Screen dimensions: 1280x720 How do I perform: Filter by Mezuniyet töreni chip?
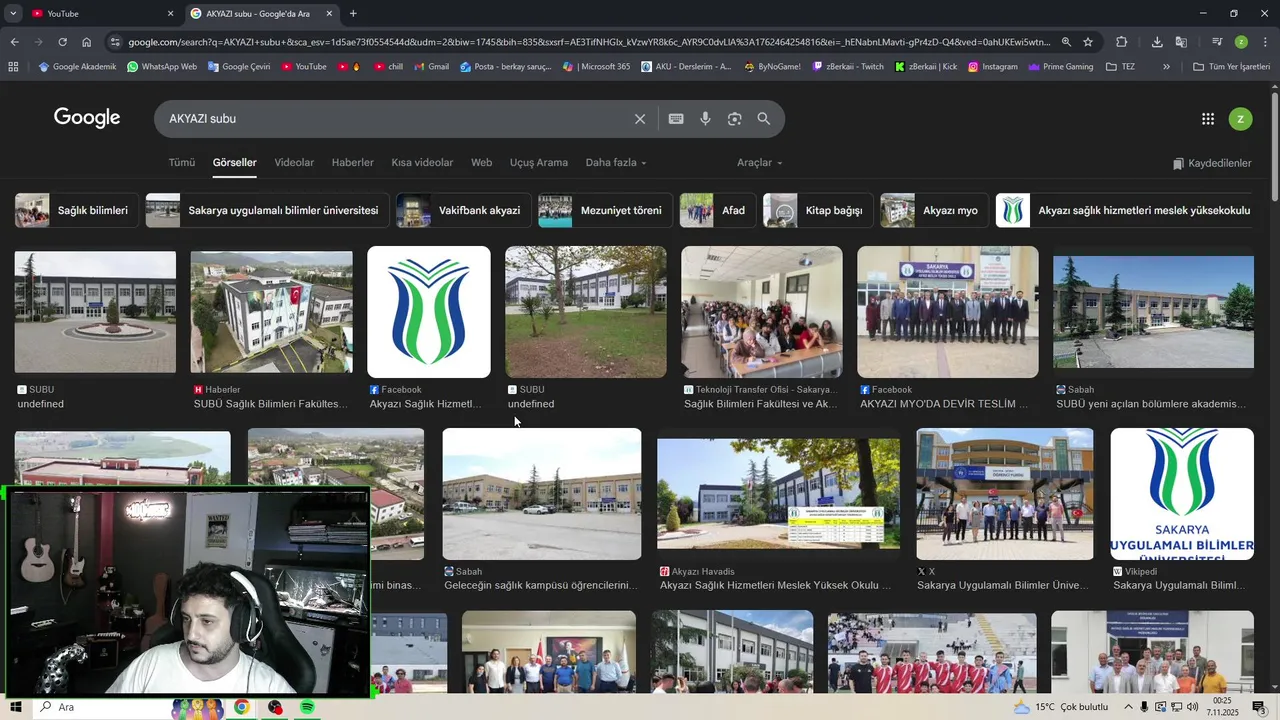605,211
